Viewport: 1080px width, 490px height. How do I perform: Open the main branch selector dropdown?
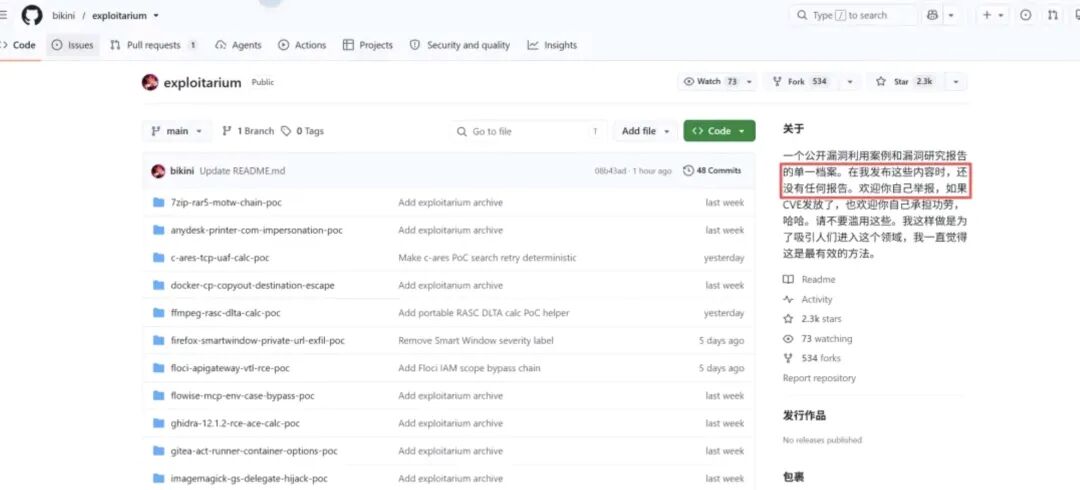click(177, 131)
